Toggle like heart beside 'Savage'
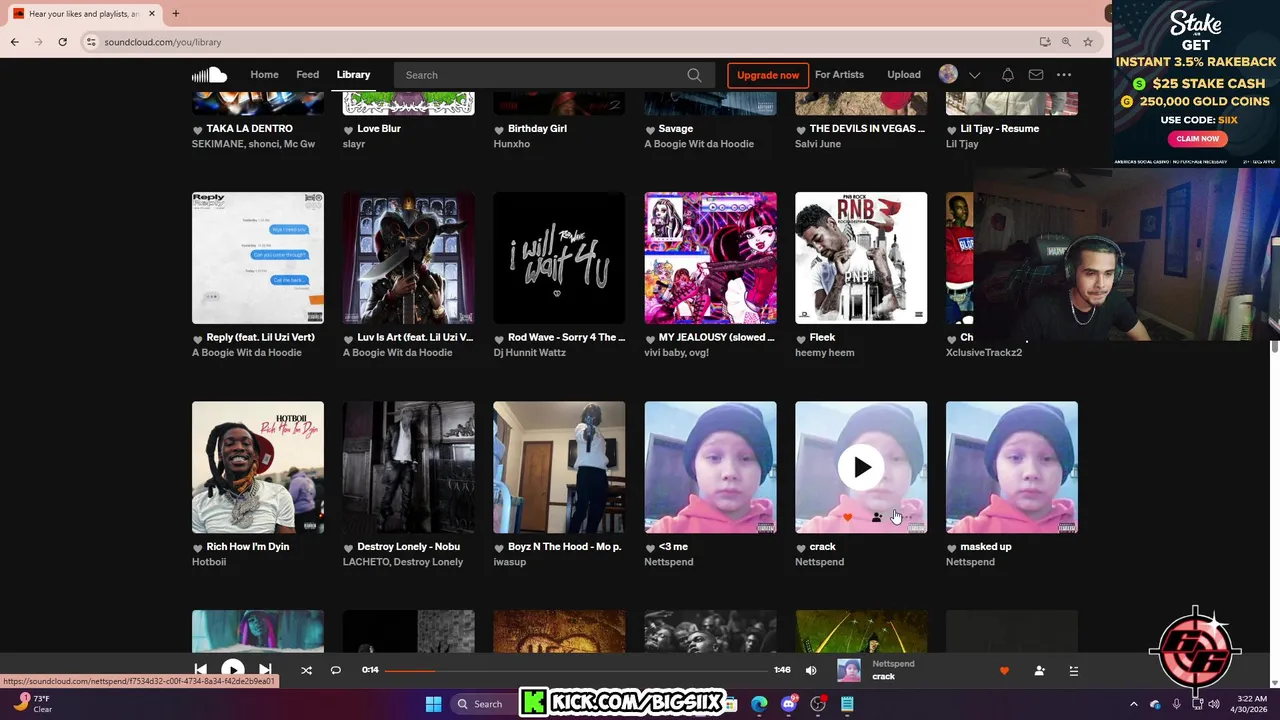The image size is (1280, 720). (x=650, y=130)
